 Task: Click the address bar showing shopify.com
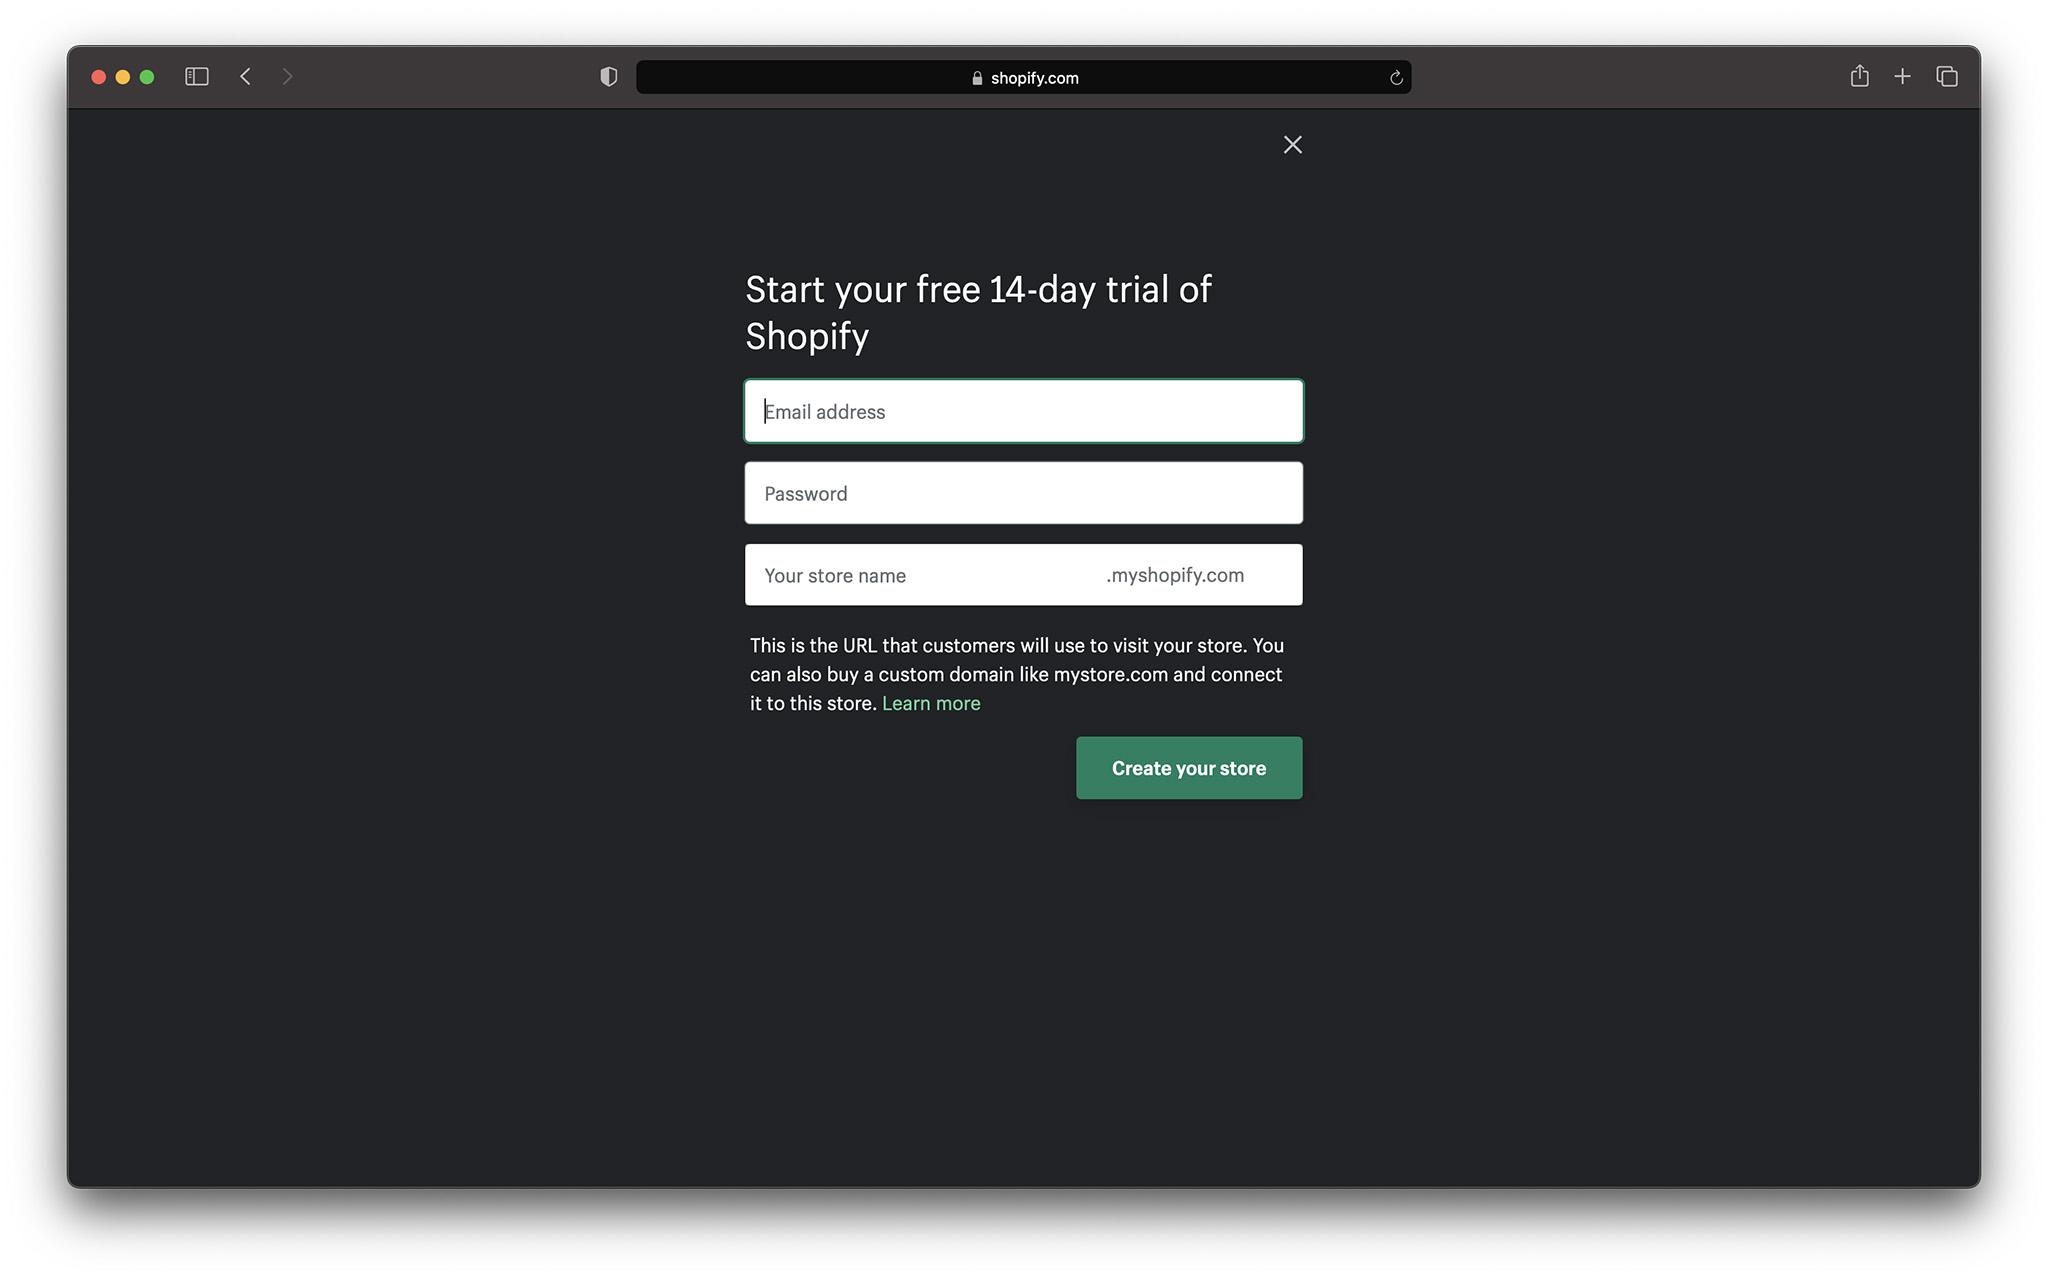[x=1034, y=77]
